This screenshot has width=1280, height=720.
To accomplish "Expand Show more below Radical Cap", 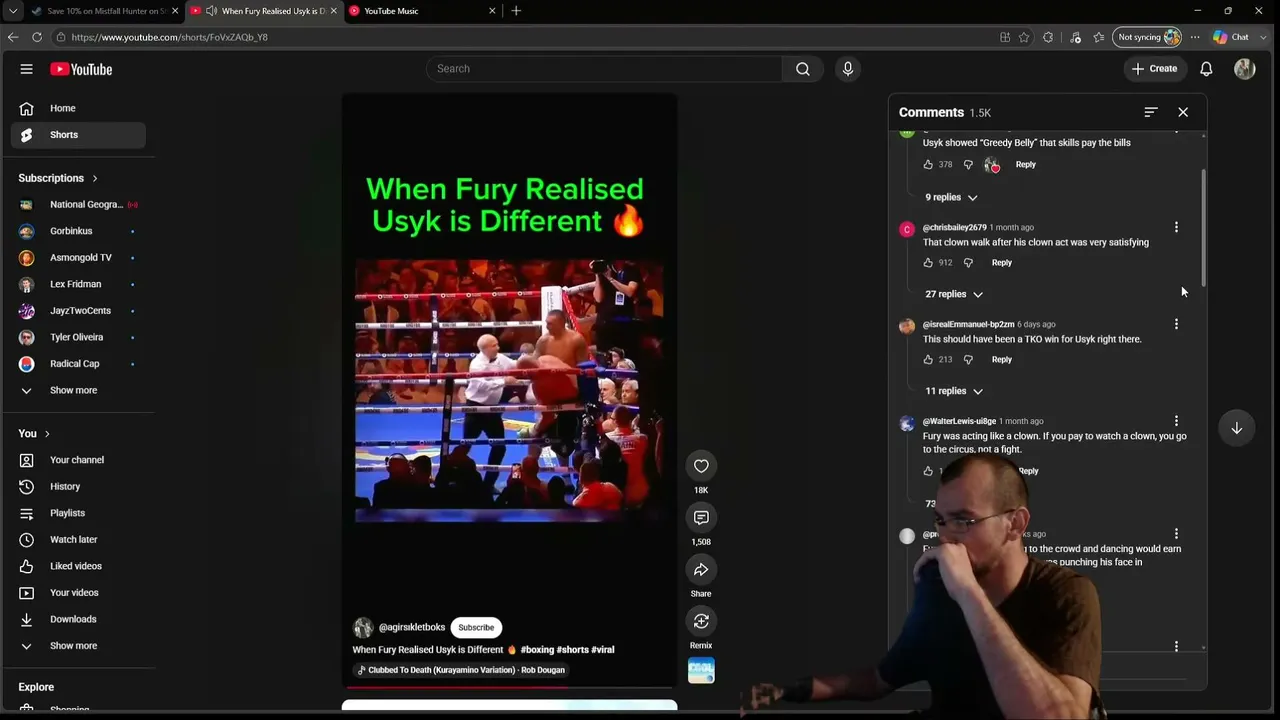I will [x=73, y=390].
